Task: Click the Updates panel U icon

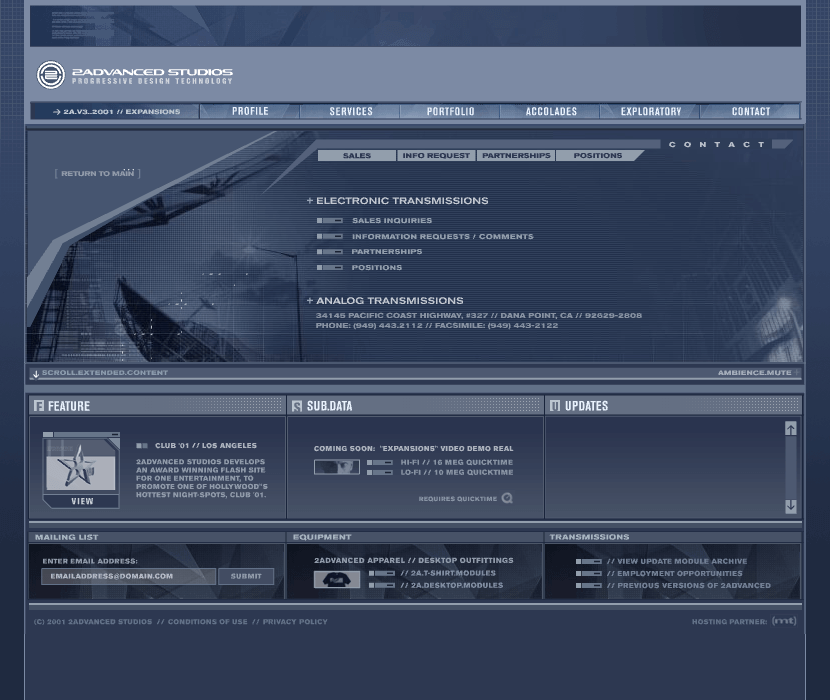Action: [x=555, y=406]
